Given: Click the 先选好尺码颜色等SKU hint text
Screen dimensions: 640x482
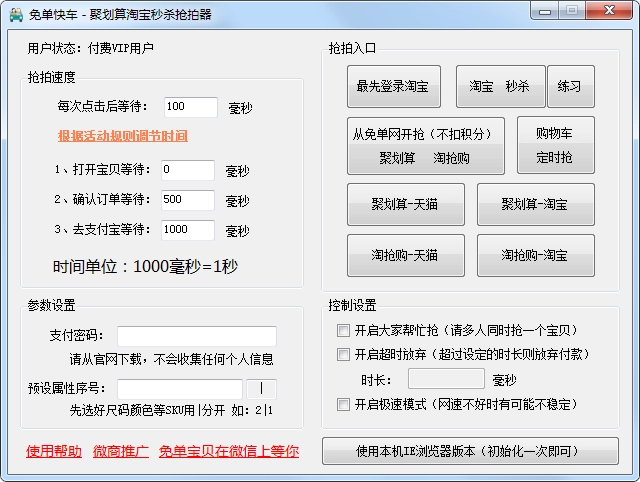Looking at the screenshot, I should point(171,410).
